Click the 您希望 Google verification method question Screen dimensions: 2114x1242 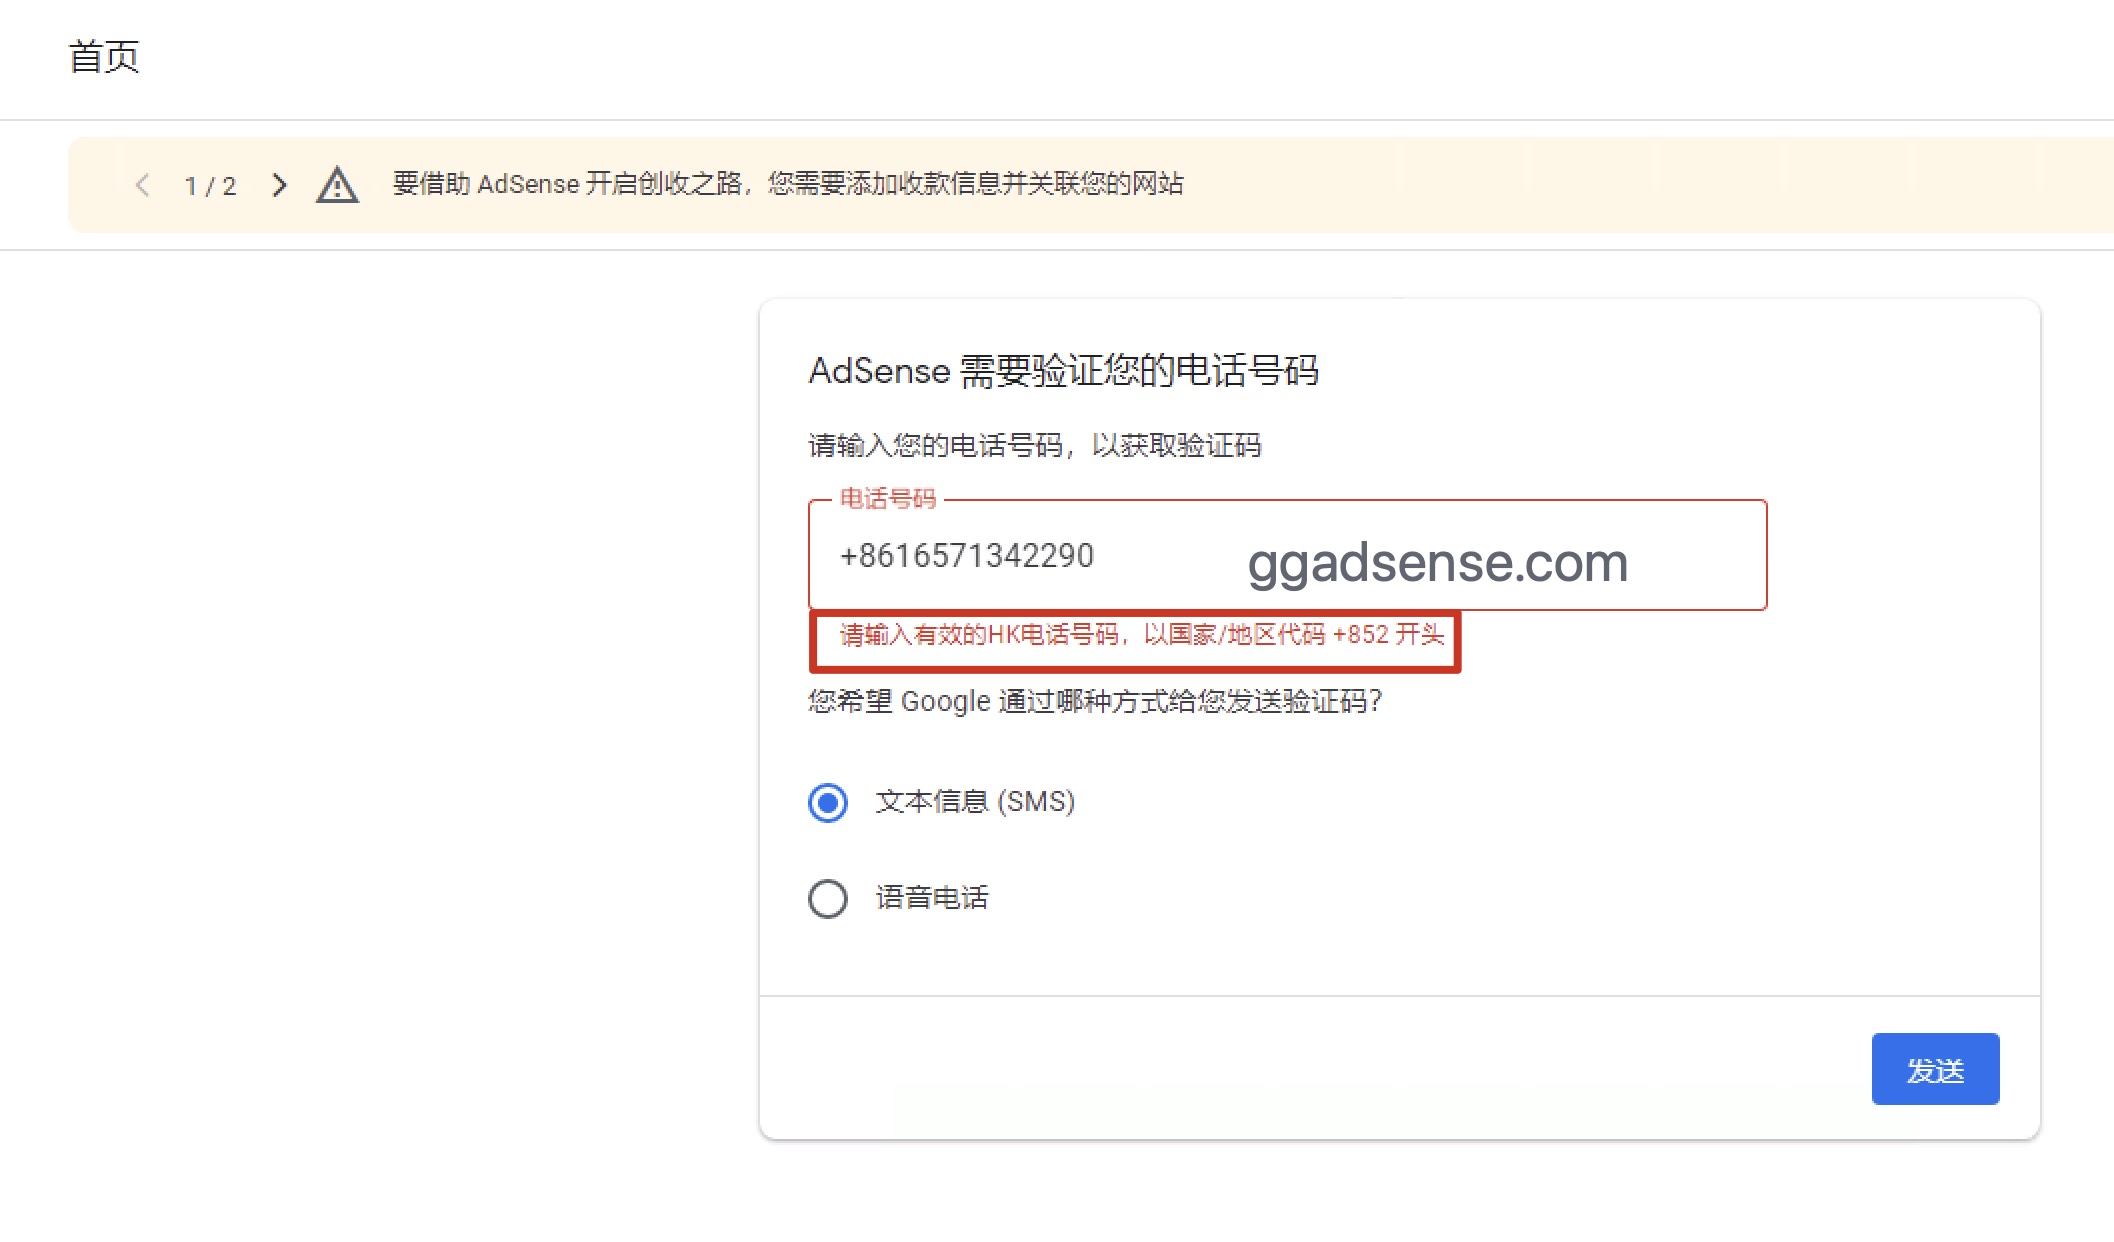pos(1095,701)
